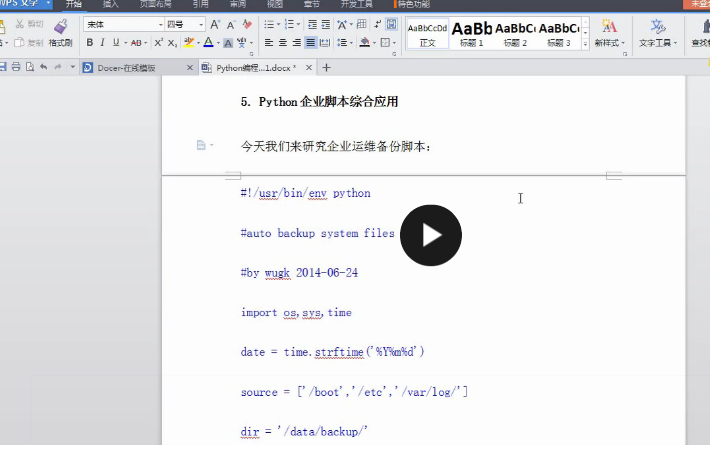Apply subscript formatting

pos(173,43)
